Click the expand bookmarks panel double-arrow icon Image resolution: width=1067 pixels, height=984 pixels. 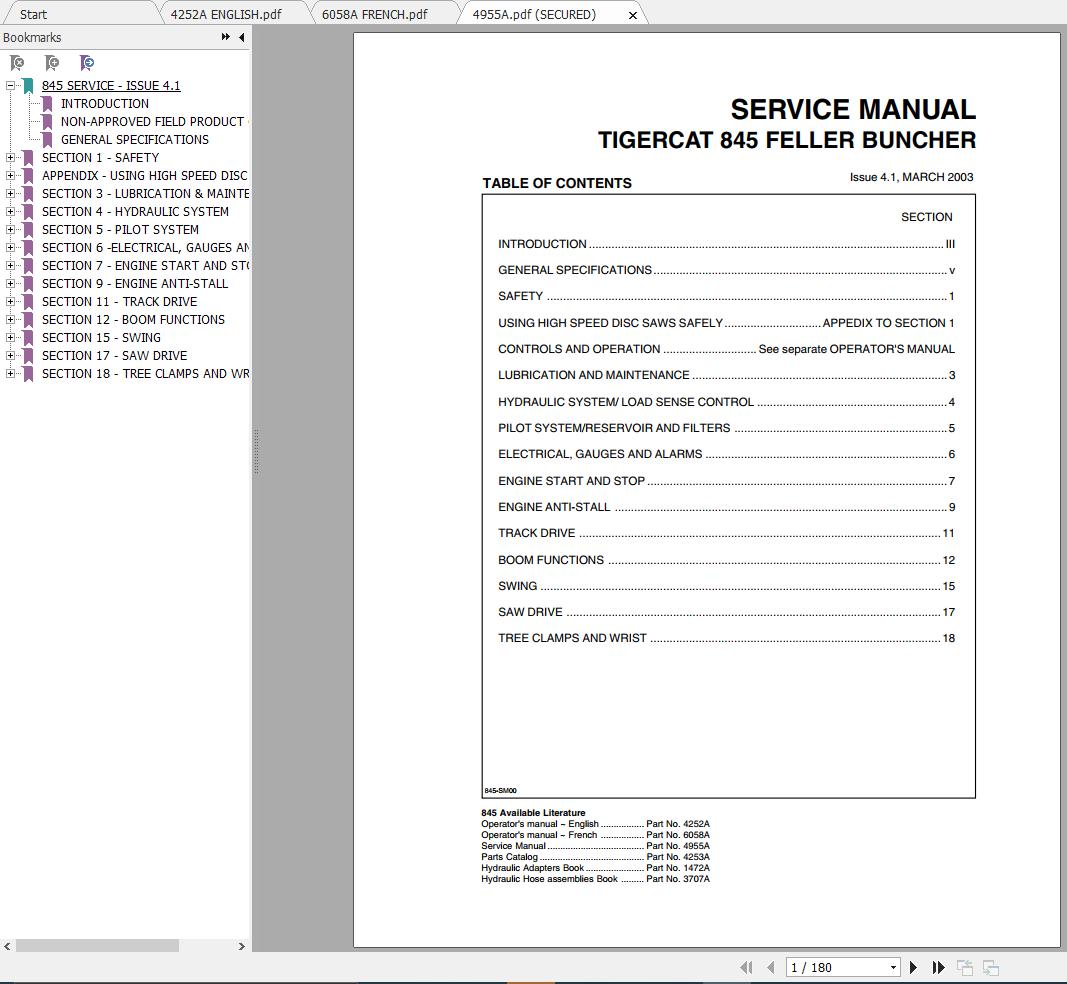pos(226,37)
